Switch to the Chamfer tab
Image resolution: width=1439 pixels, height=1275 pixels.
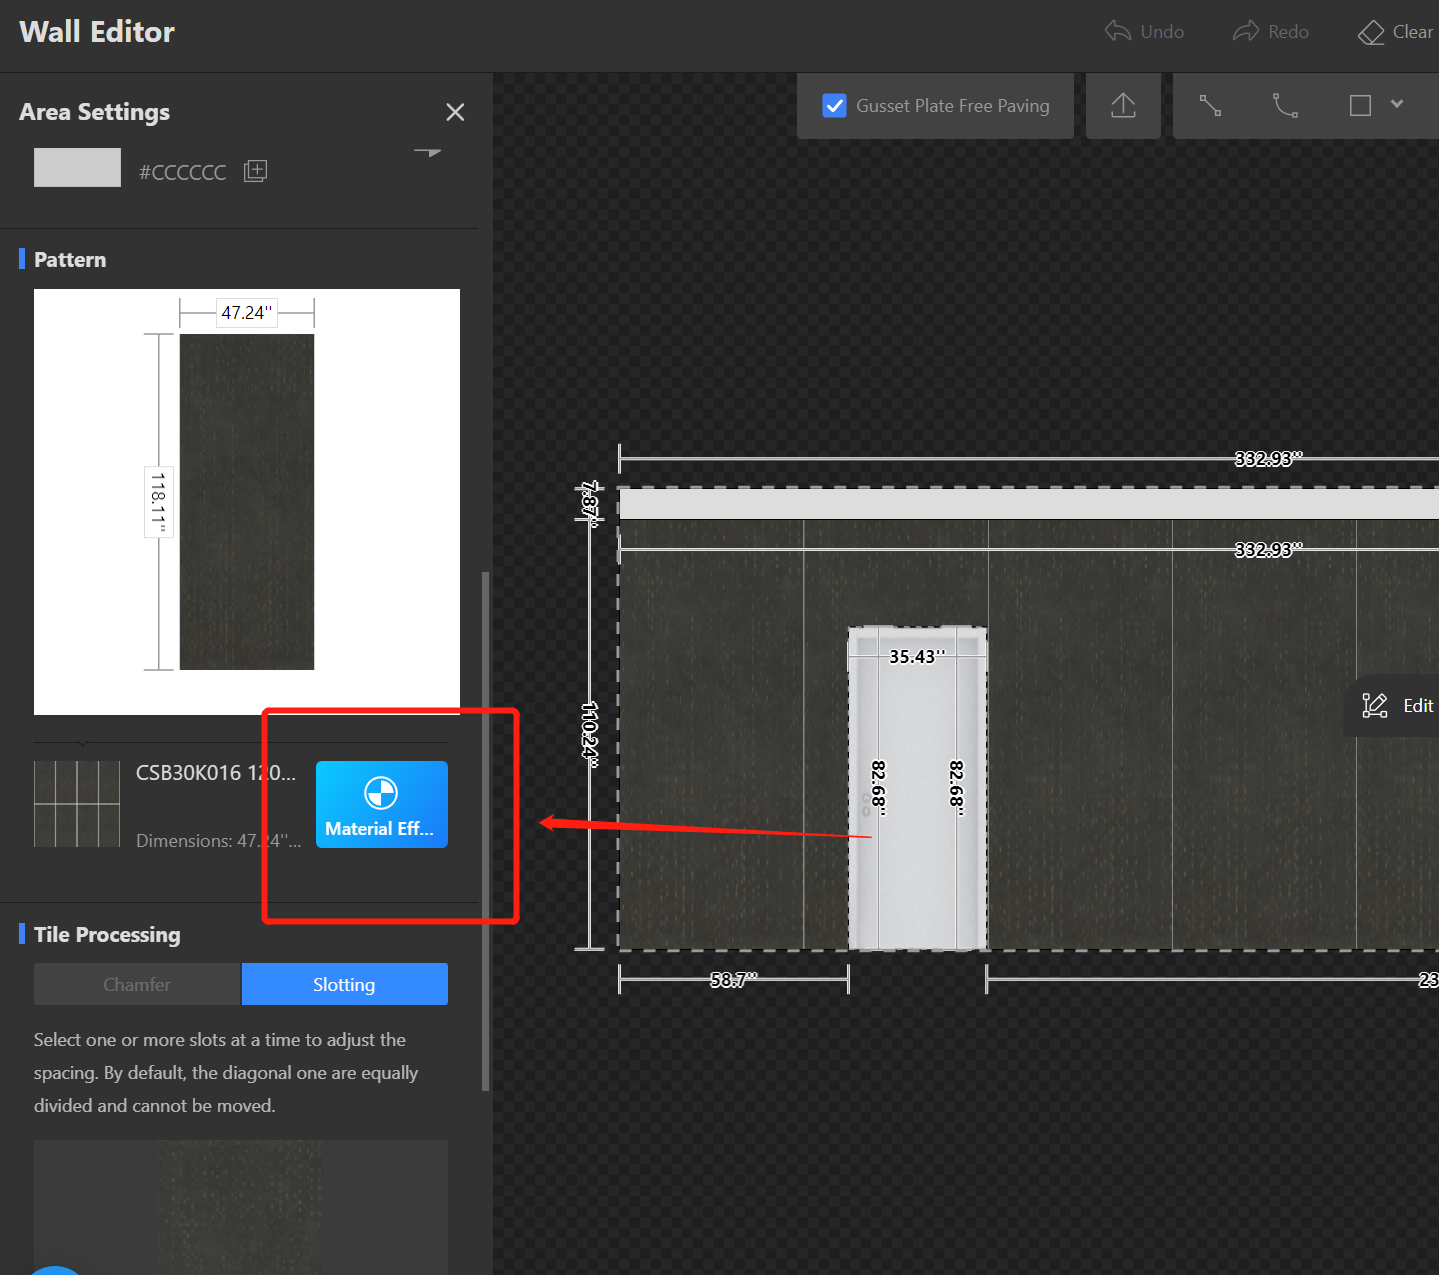[137, 984]
